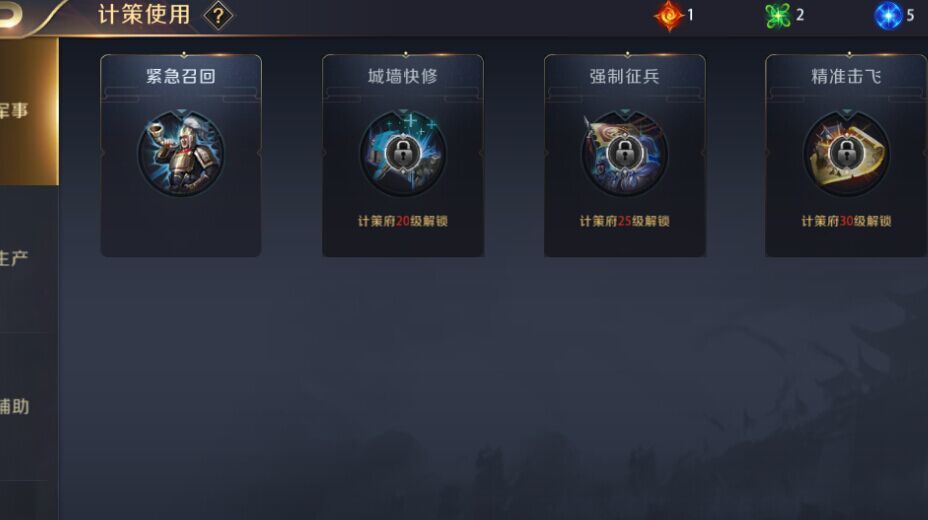Tap the locked 城墙快修 skill icon
Image resolution: width=928 pixels, height=520 pixels.
tap(403, 153)
